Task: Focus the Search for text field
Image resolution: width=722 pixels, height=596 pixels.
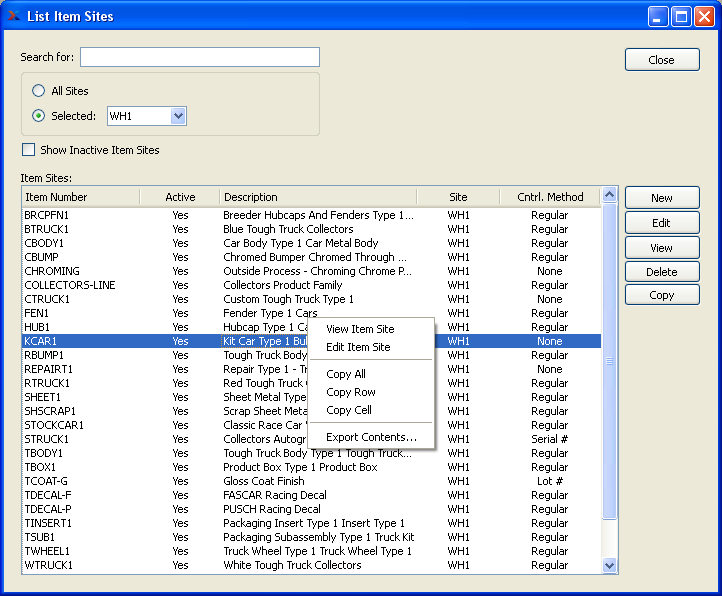Action: pyautogui.click(x=200, y=57)
